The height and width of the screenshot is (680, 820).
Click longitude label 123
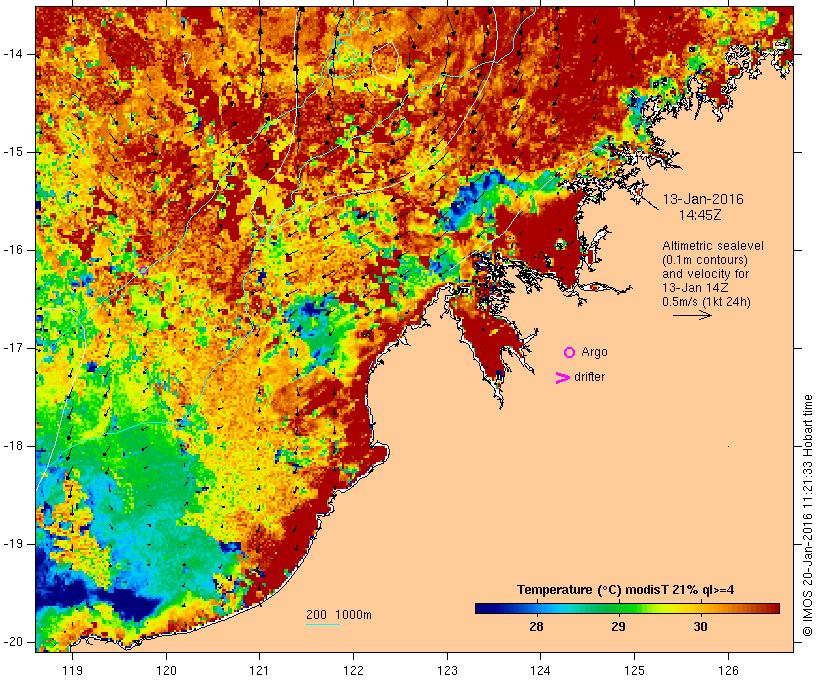pos(447,670)
